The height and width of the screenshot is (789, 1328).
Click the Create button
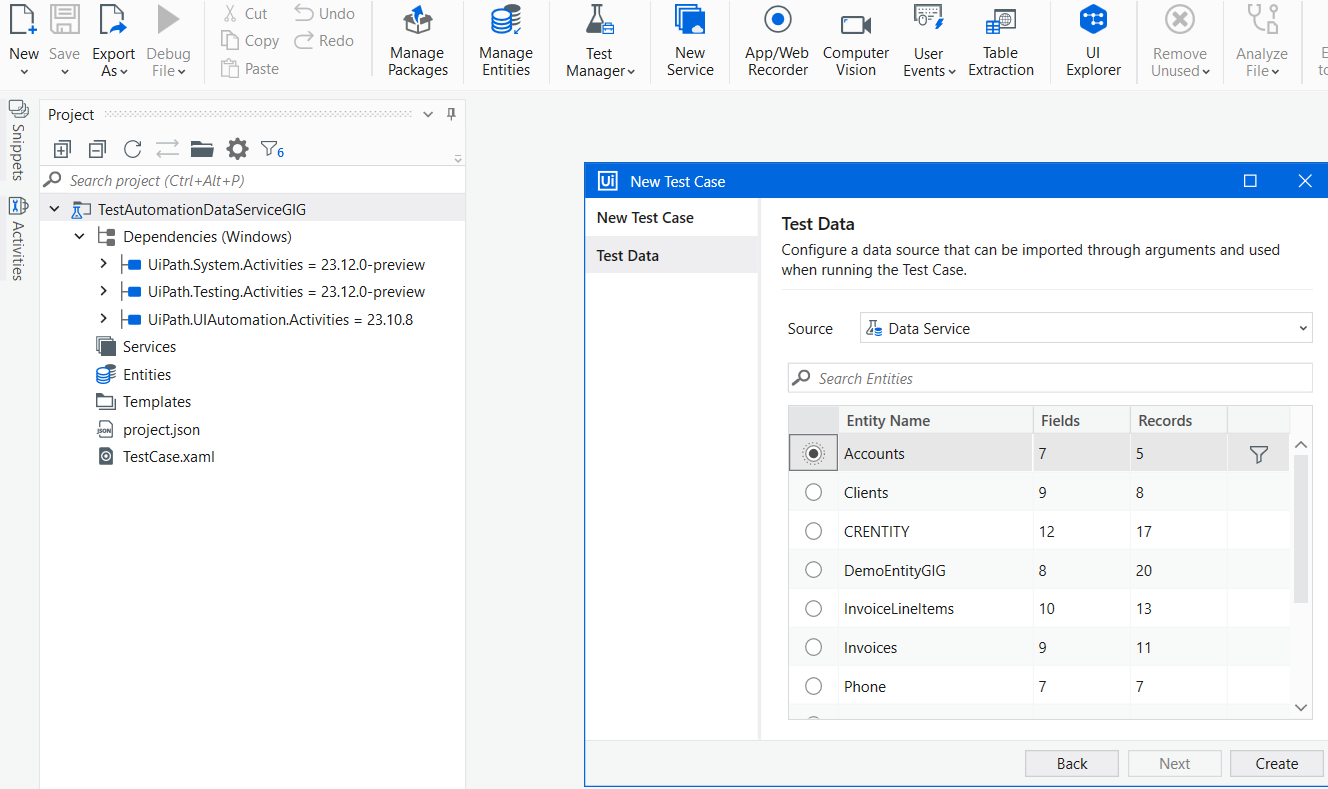[x=1277, y=763]
